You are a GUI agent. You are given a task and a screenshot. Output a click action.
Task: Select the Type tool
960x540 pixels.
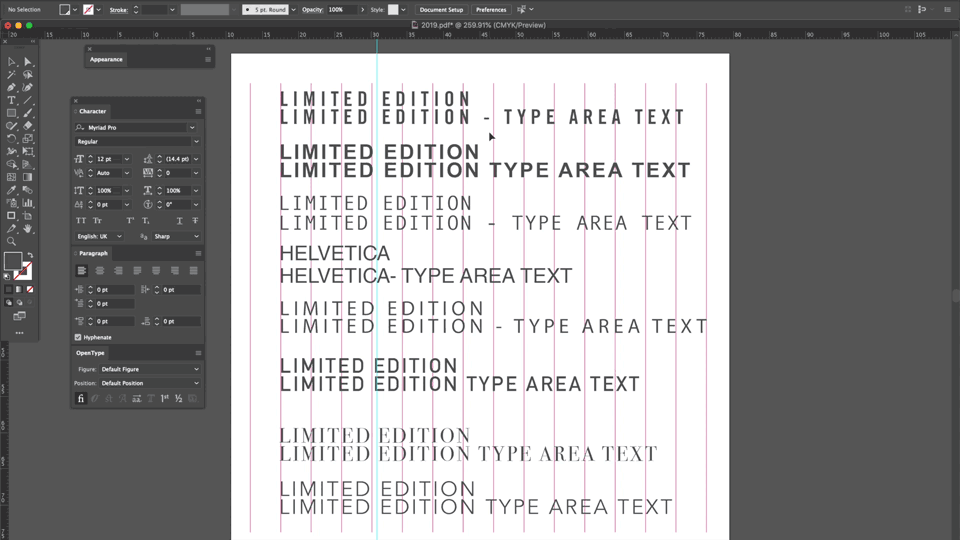click(x=11, y=100)
